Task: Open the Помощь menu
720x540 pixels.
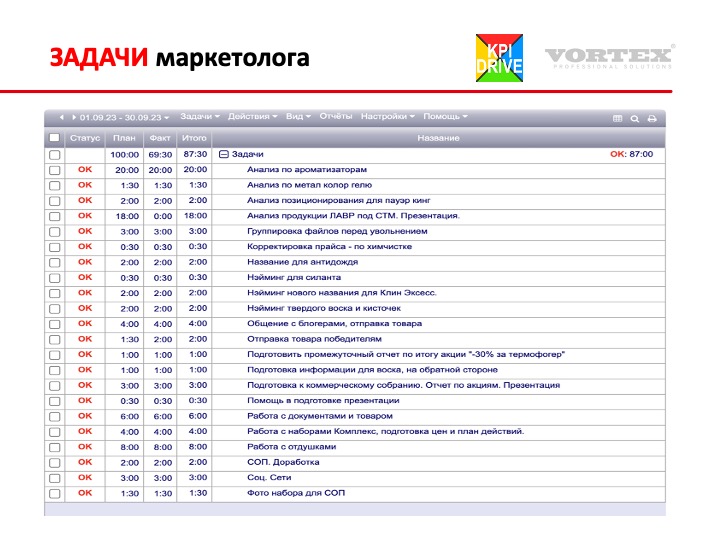Action: tap(445, 117)
